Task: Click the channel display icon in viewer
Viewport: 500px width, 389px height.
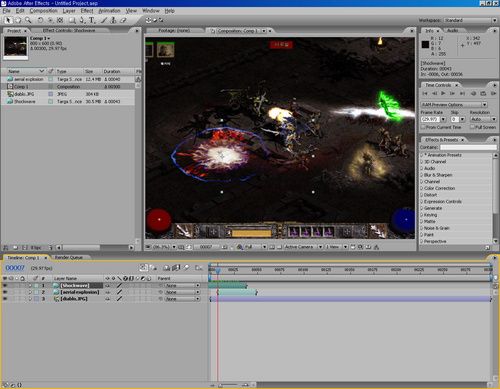Action: point(239,247)
